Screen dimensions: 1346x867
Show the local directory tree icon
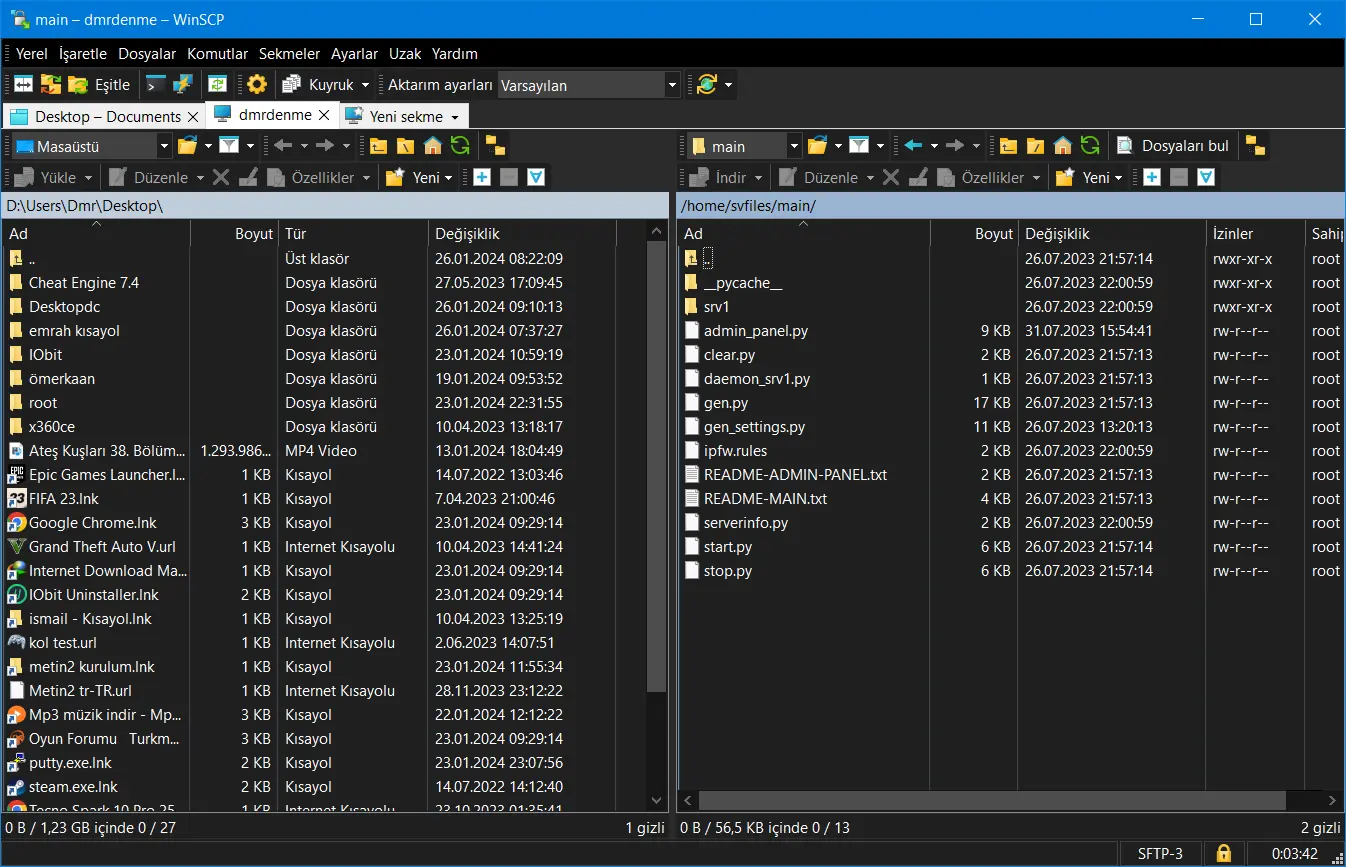pyautogui.click(x=495, y=146)
